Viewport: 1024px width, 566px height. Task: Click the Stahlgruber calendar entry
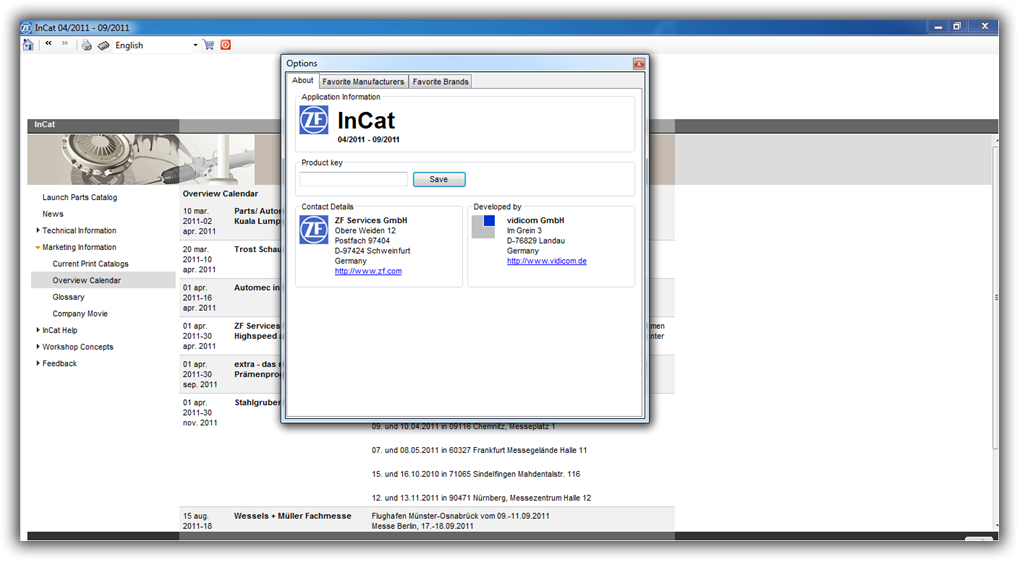coord(257,403)
